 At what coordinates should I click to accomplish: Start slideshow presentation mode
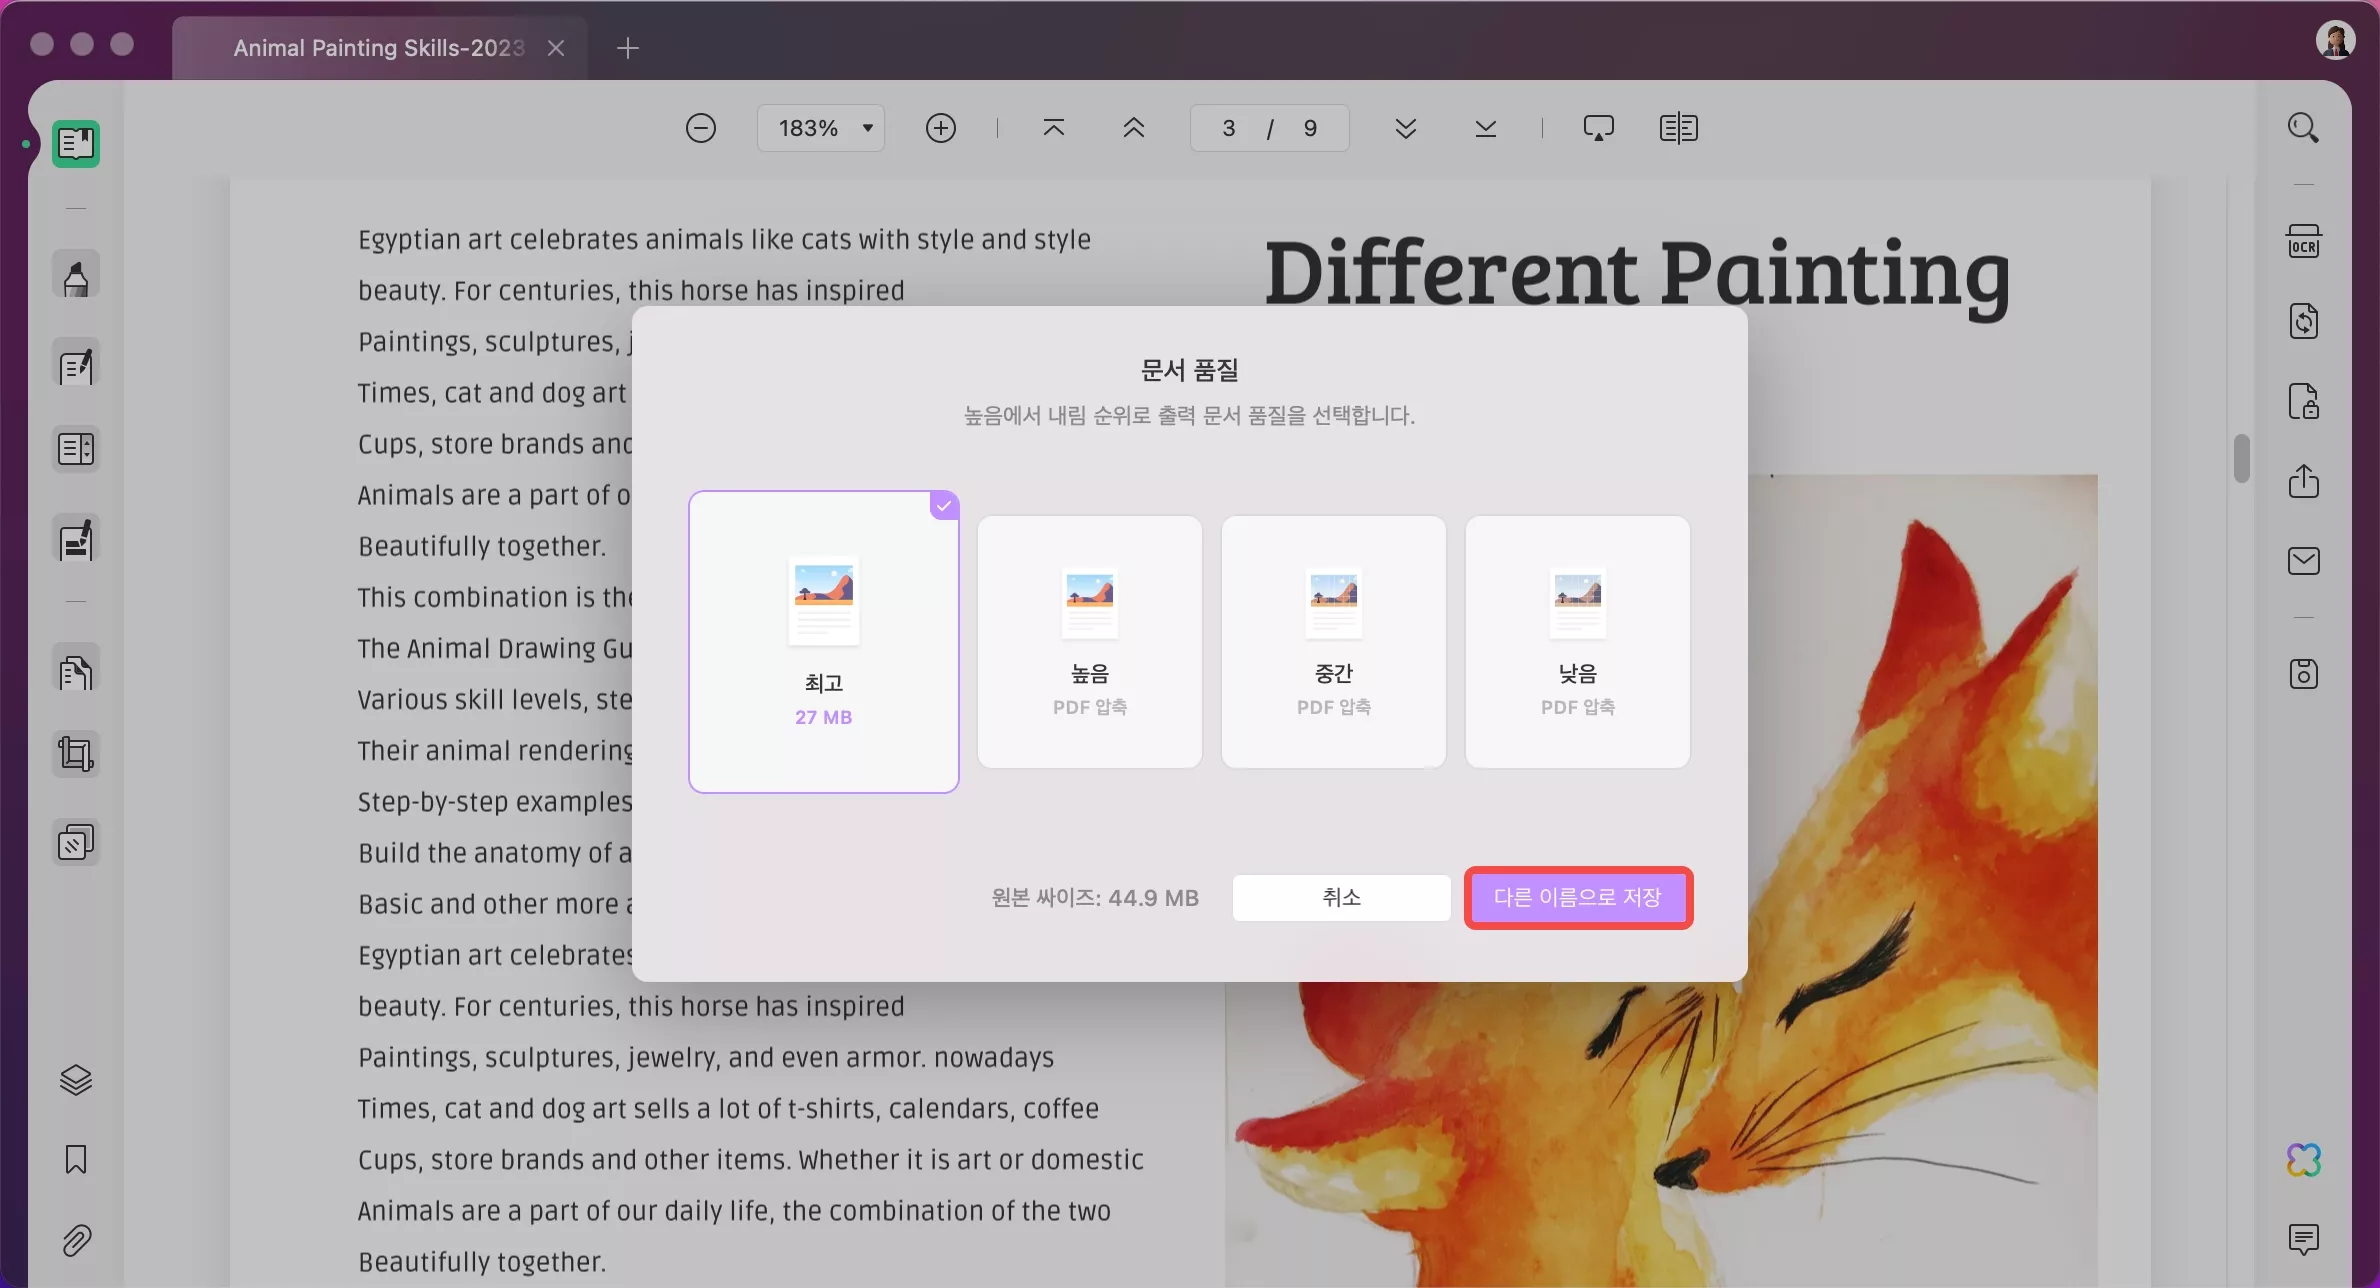[1599, 128]
